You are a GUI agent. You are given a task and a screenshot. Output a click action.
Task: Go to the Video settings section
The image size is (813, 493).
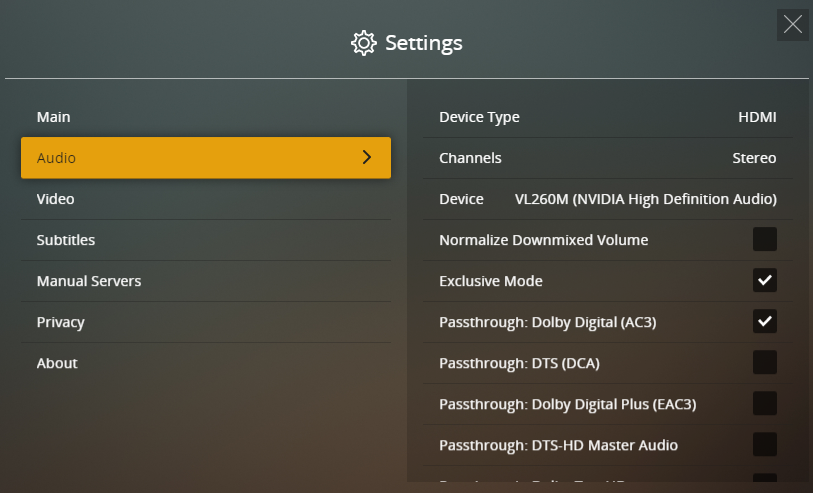coord(56,199)
